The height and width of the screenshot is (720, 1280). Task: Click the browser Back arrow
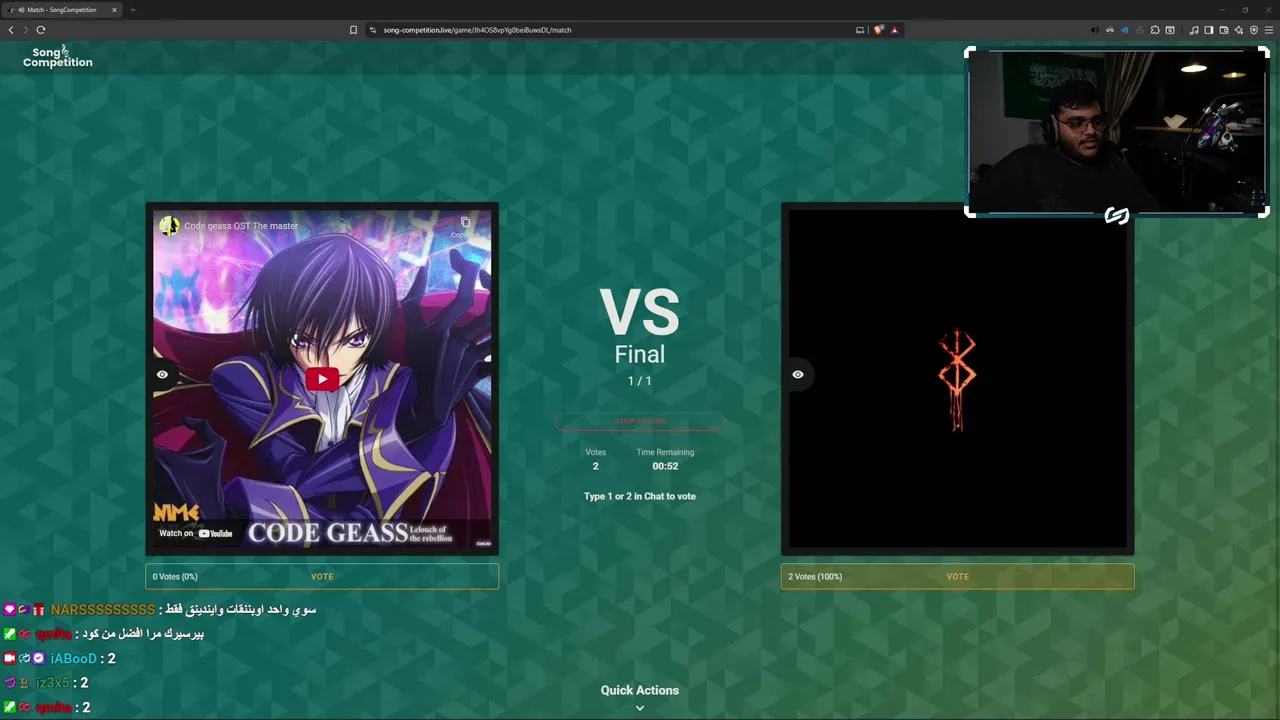click(11, 30)
